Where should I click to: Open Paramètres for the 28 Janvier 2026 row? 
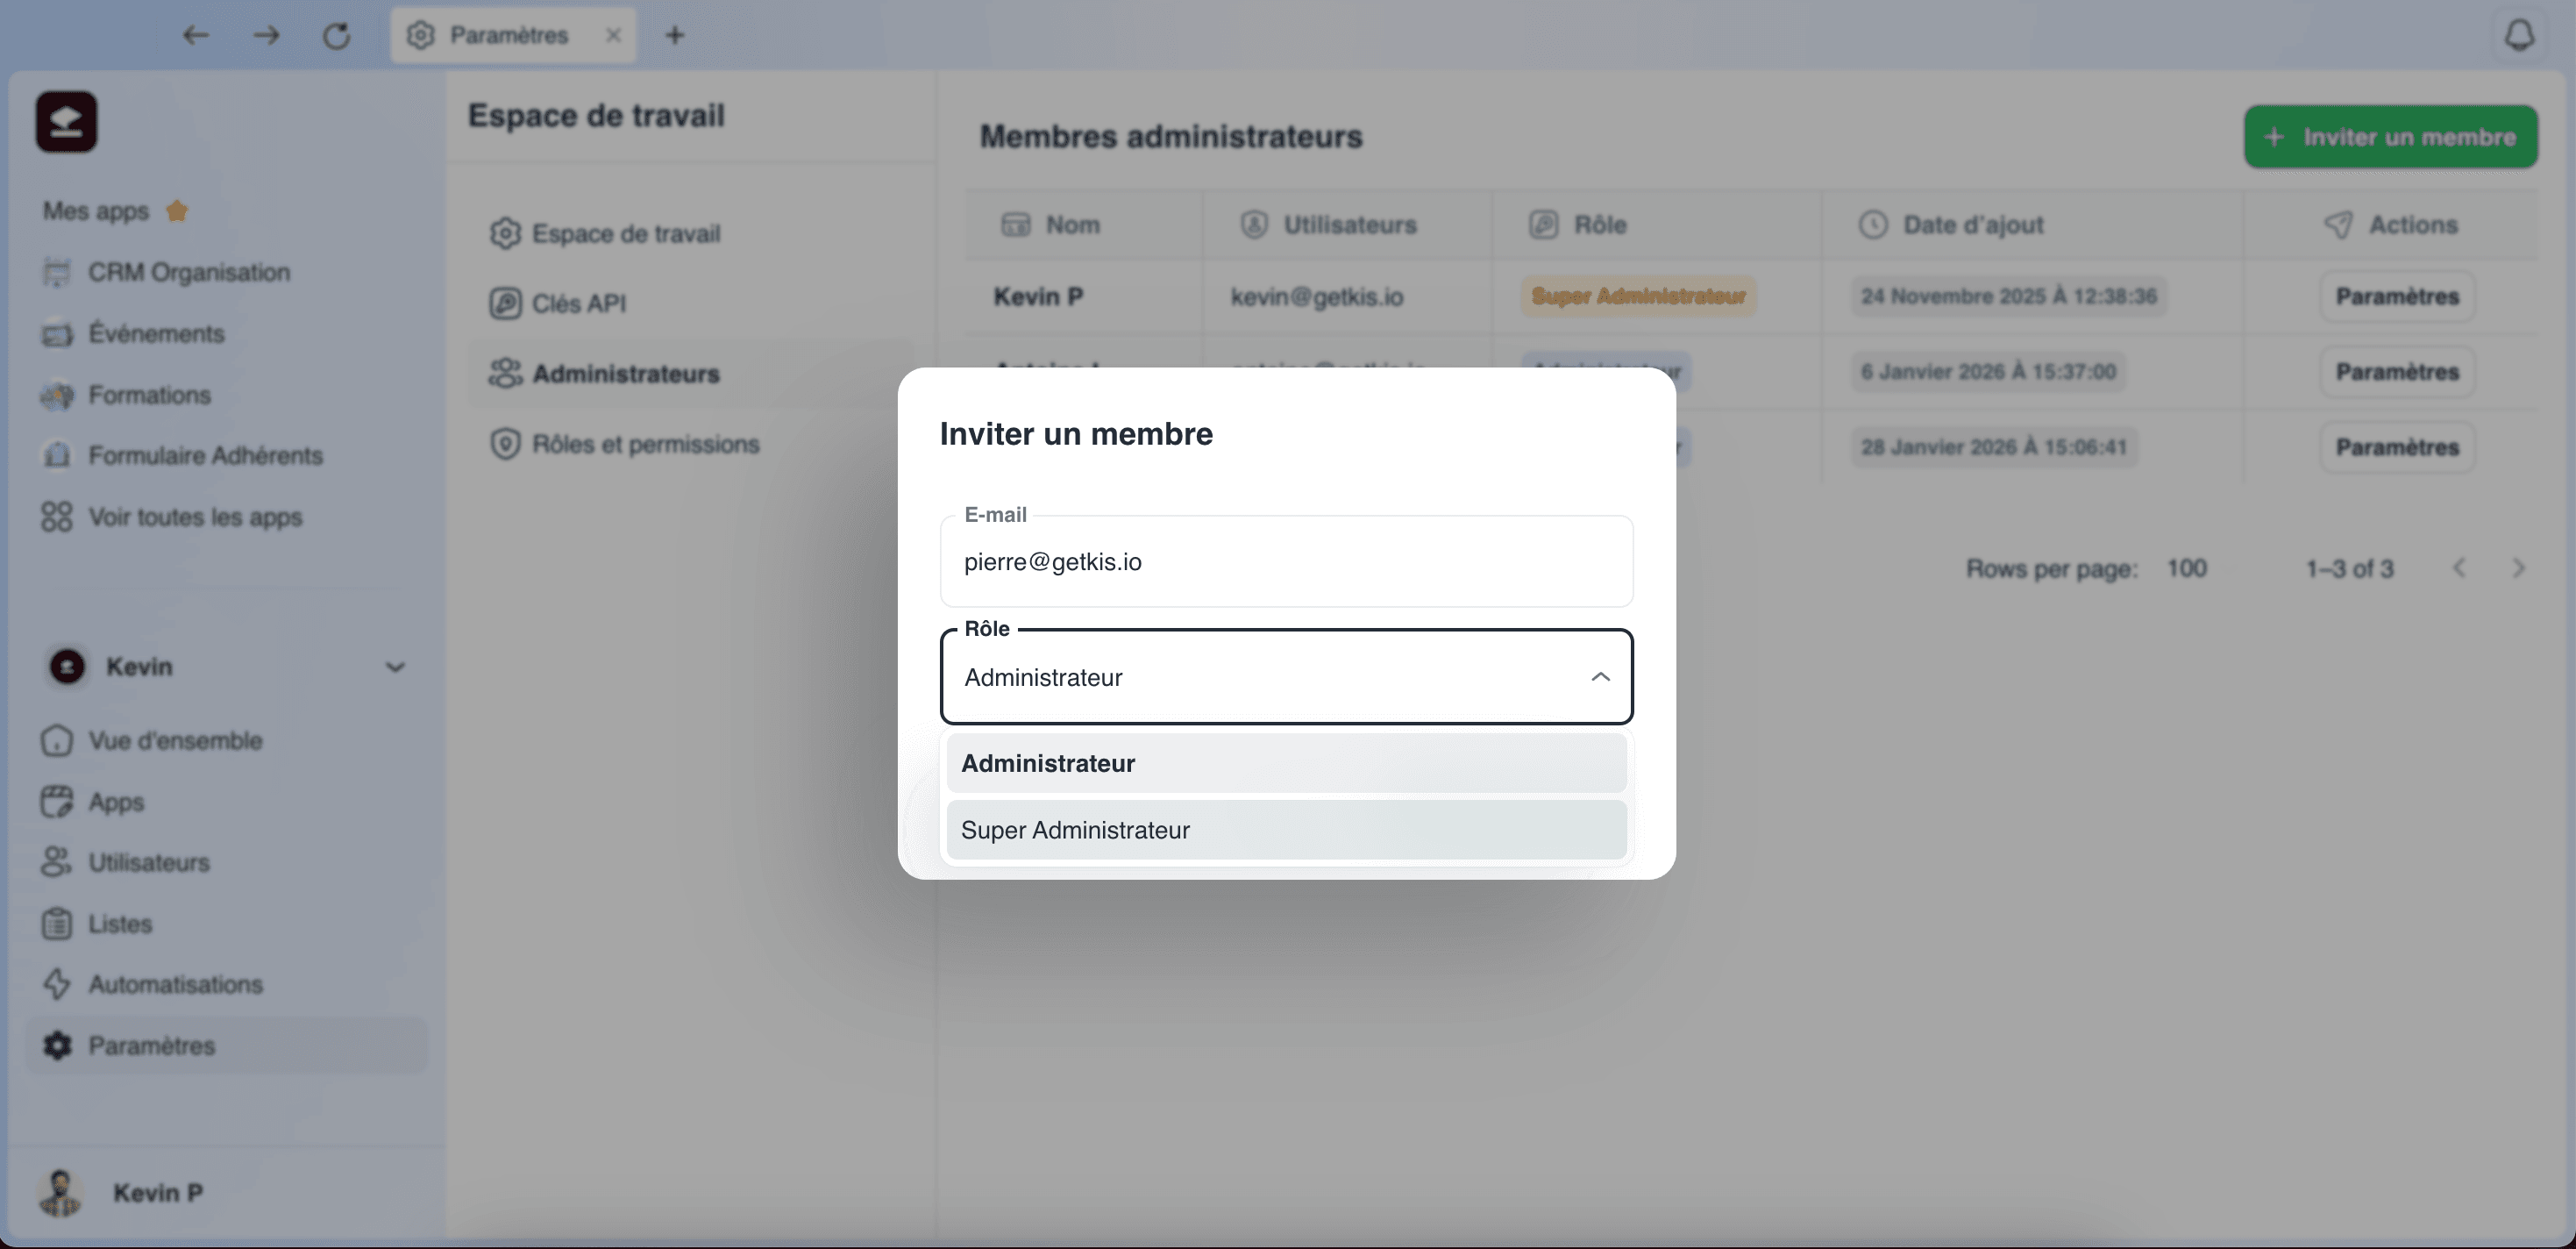click(2397, 447)
